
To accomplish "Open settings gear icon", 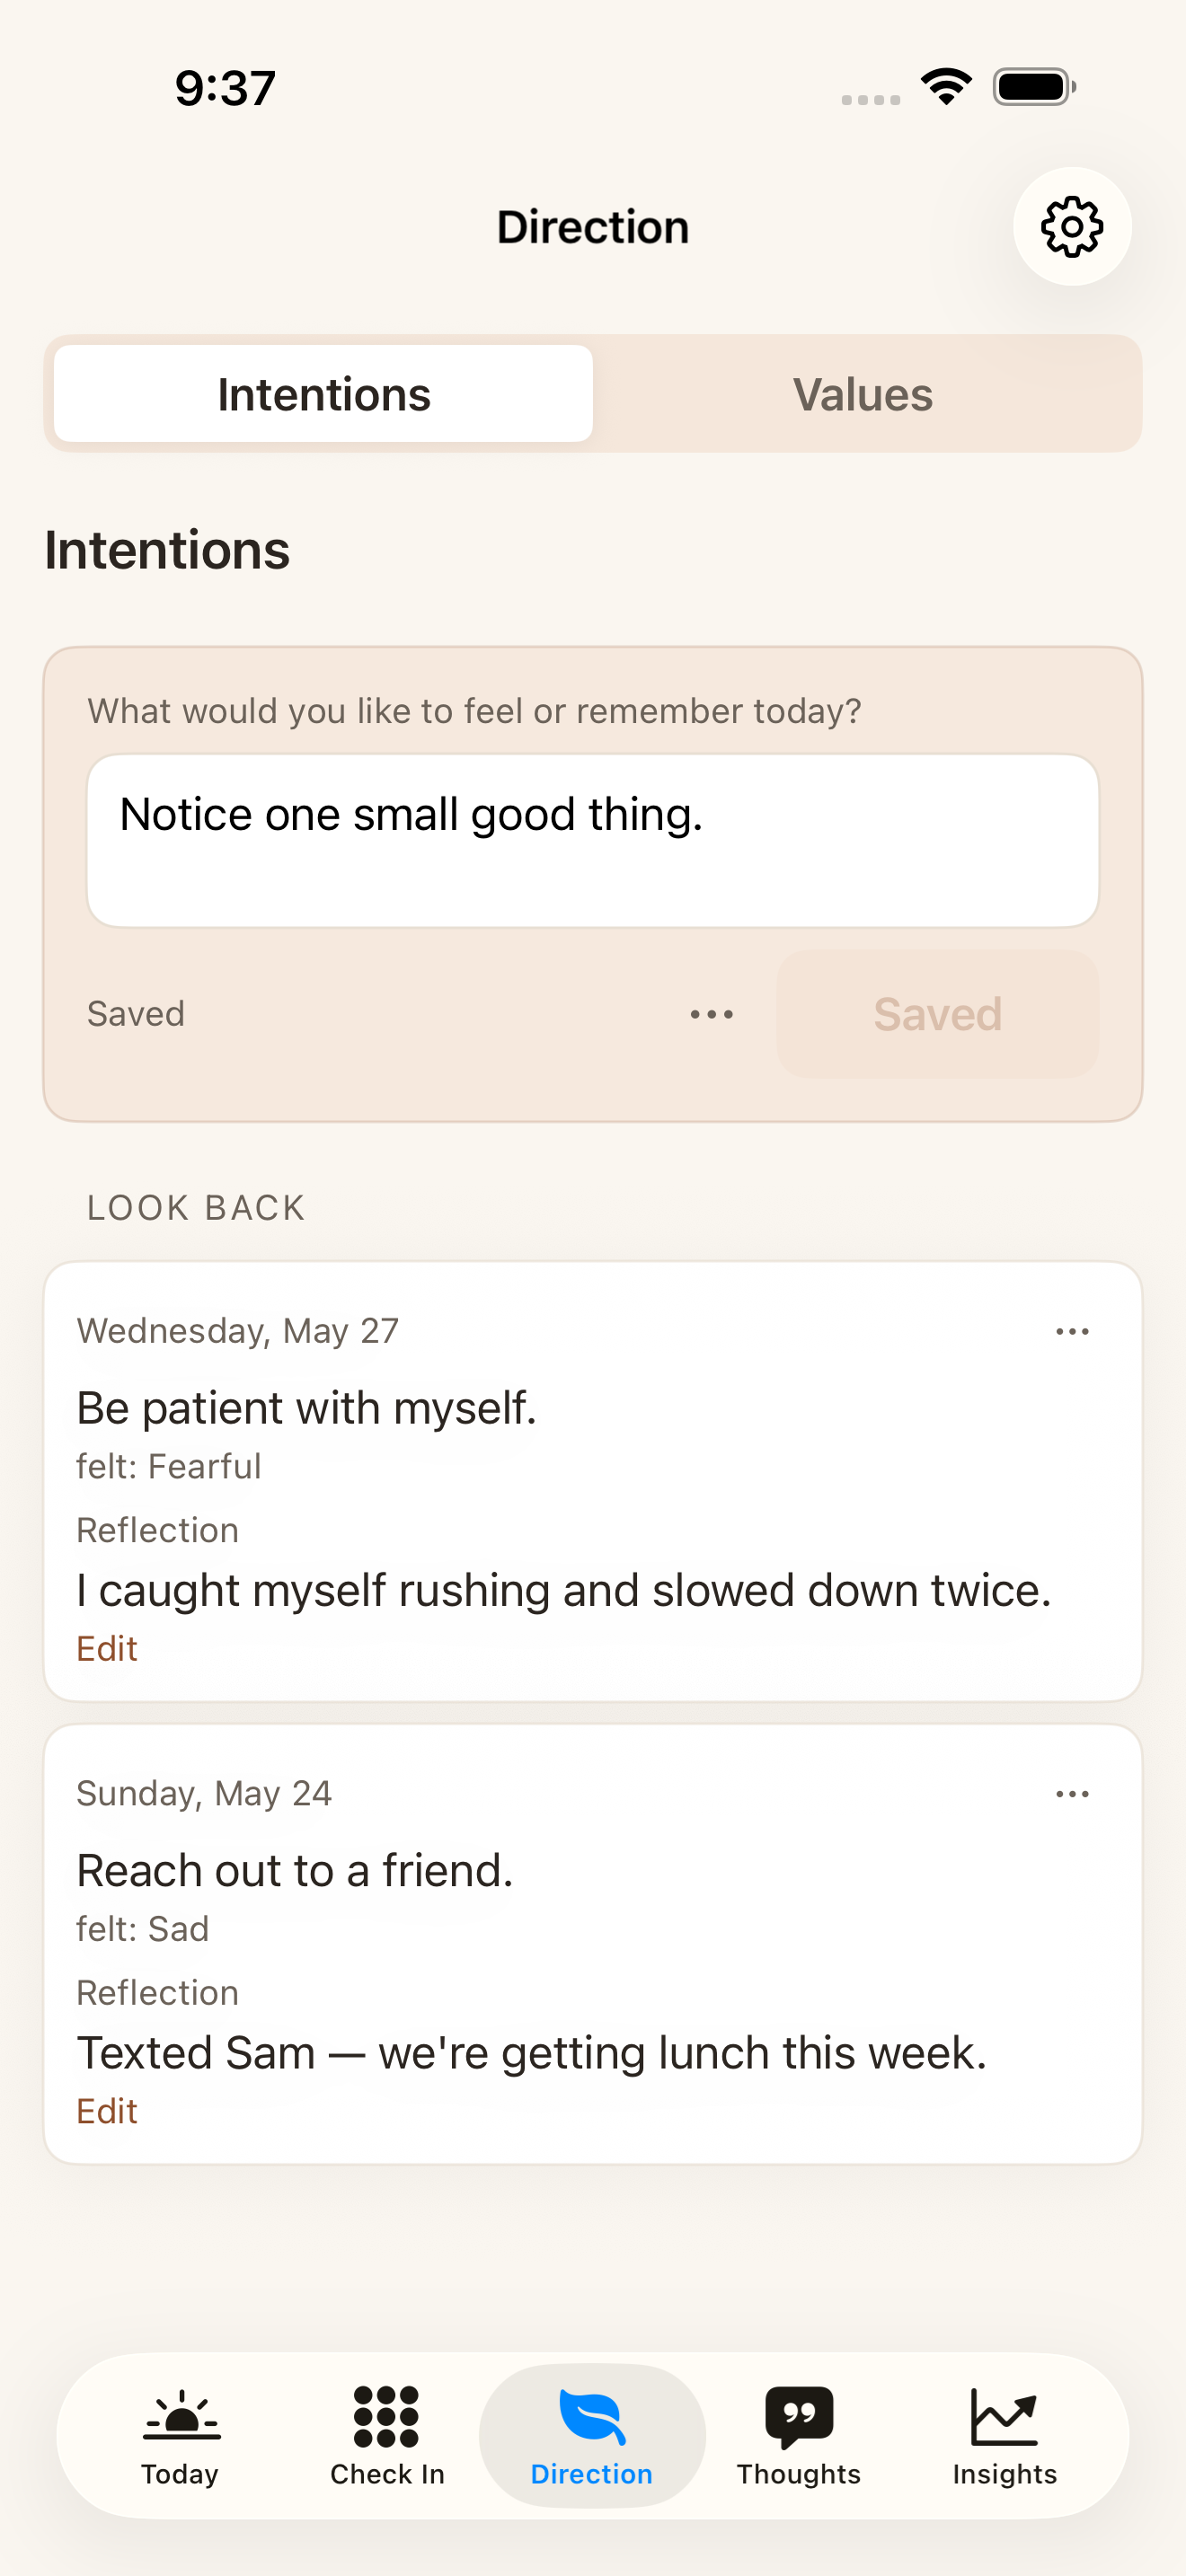I will click(x=1072, y=227).
